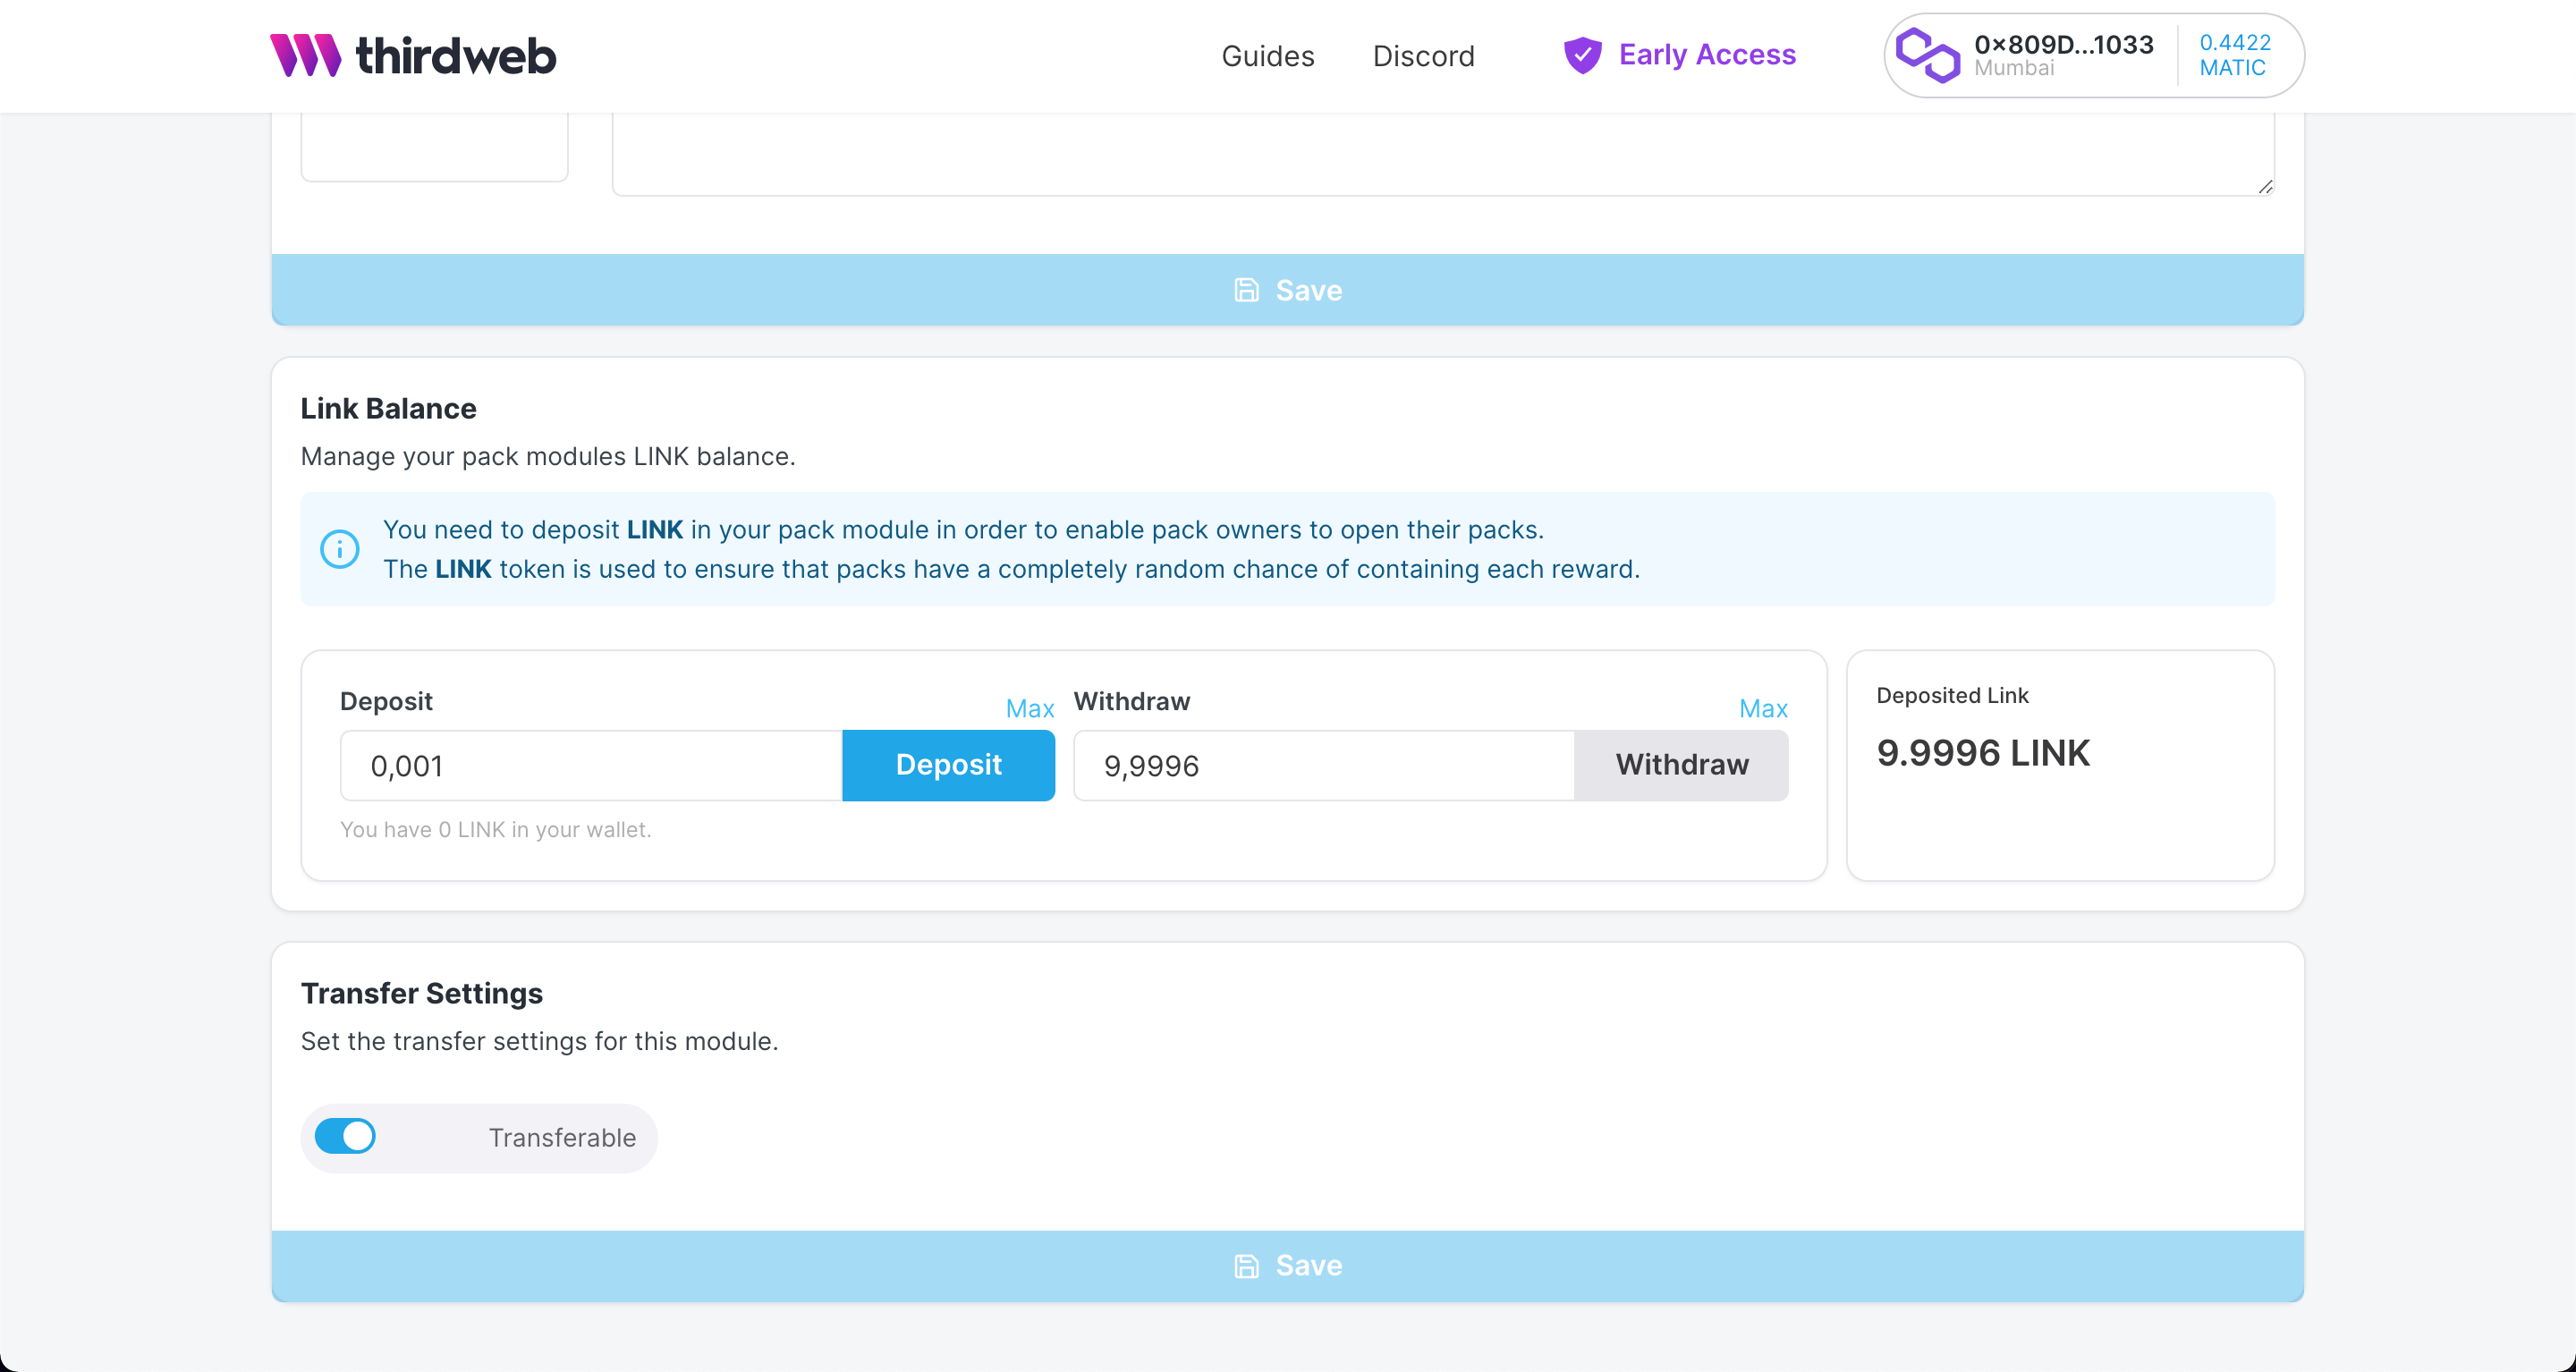
Task: Open the Guides page
Action: (x=1267, y=56)
